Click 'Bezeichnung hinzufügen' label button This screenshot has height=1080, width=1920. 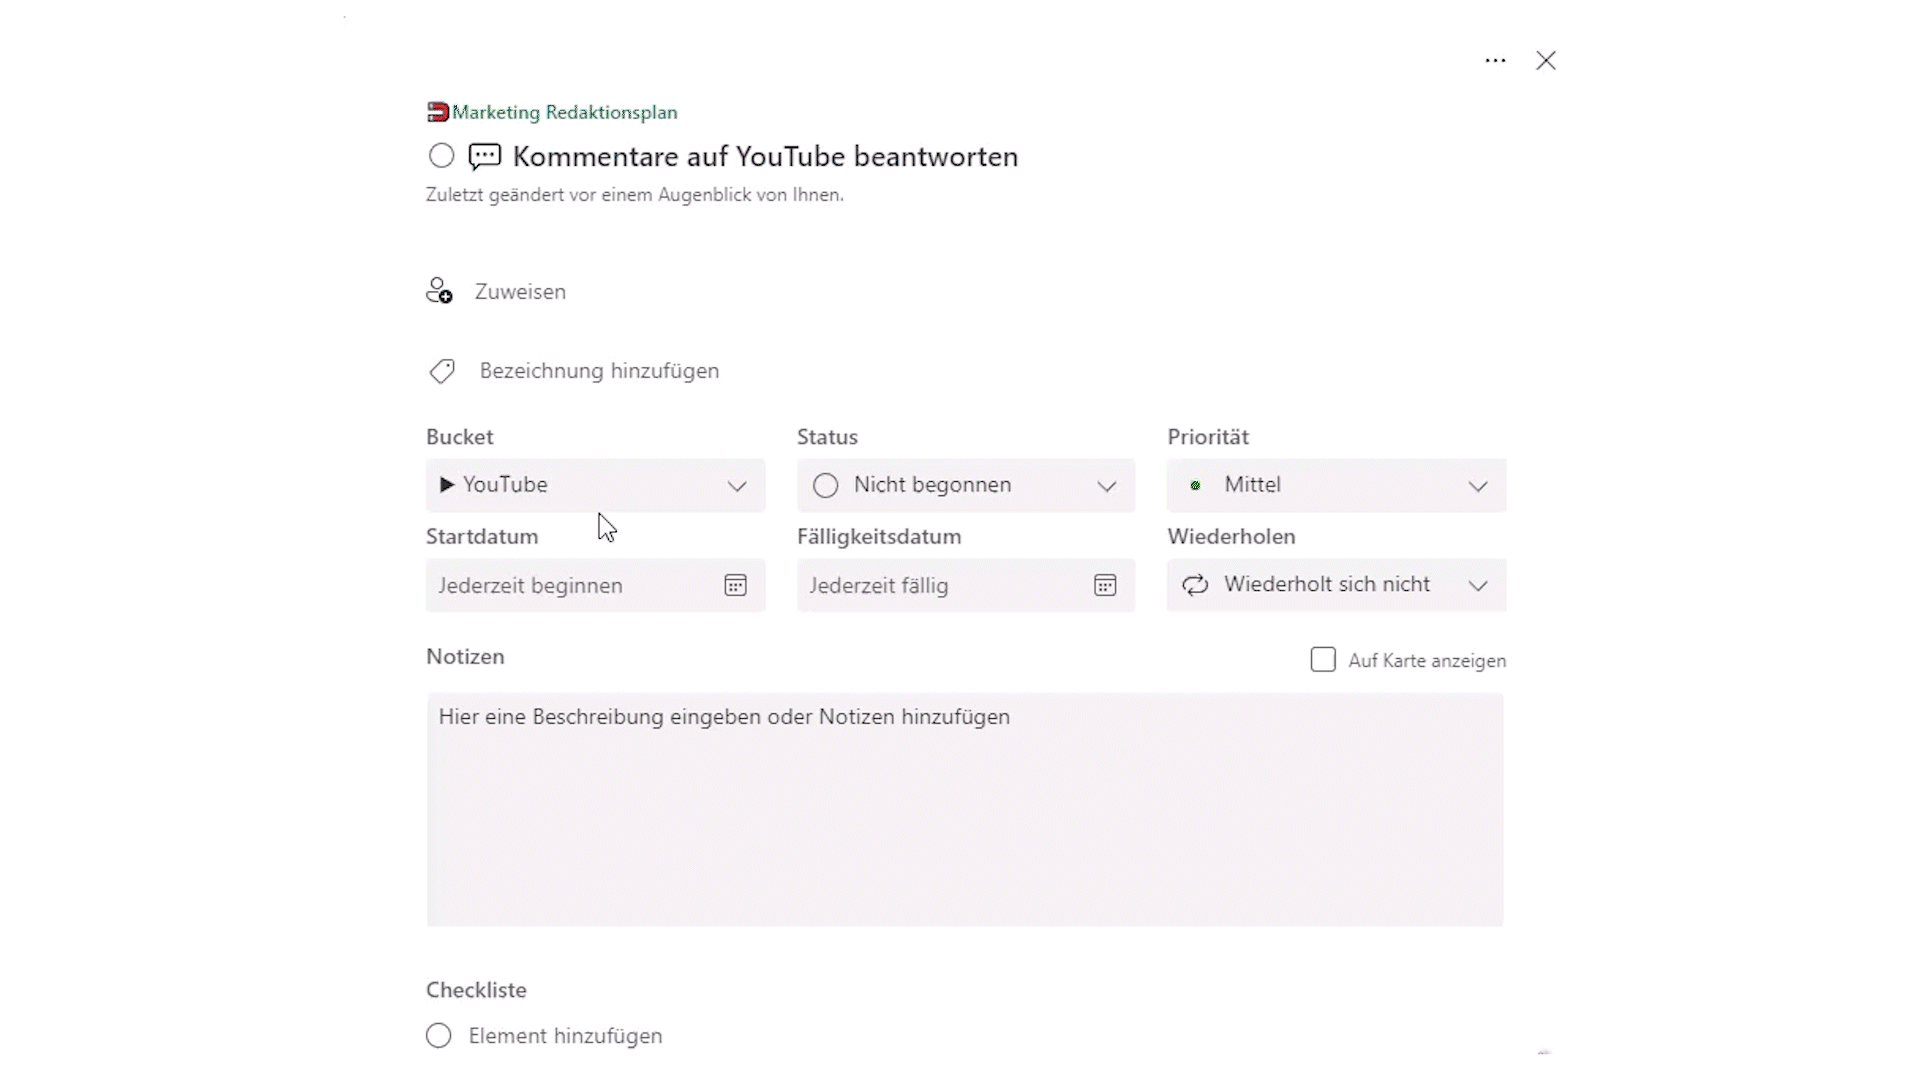[600, 371]
